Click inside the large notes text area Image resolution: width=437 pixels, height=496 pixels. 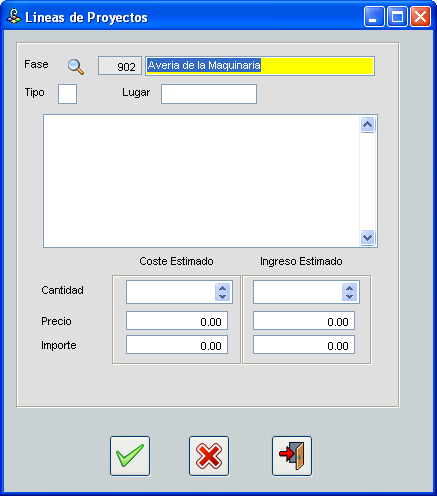point(202,181)
